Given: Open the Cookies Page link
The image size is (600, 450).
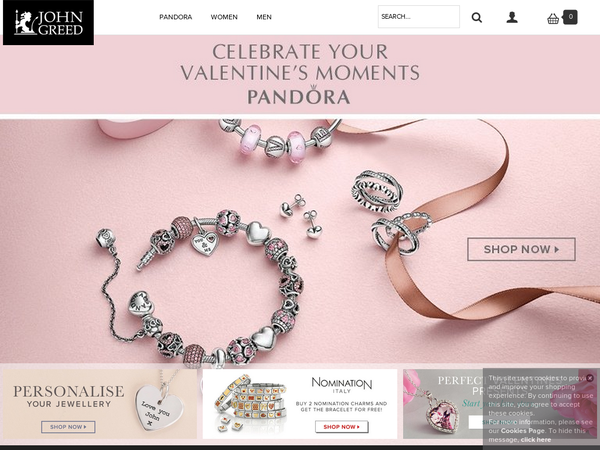Looking at the screenshot, I should click(x=522, y=431).
